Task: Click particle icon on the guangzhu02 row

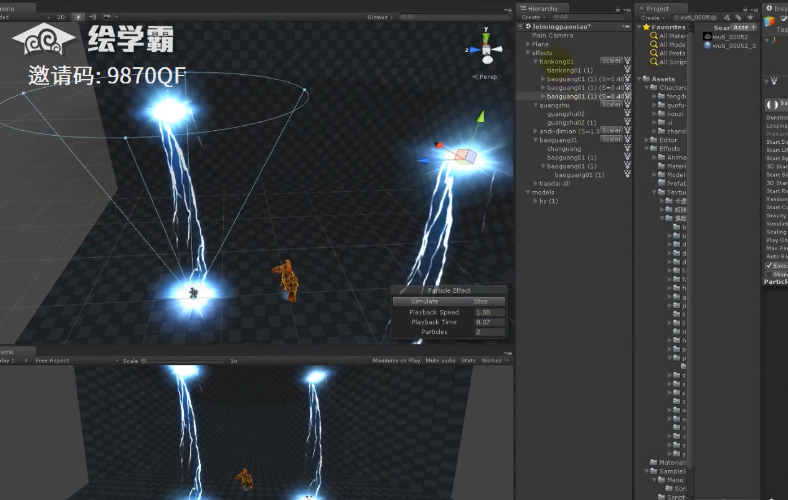Action: point(627,114)
